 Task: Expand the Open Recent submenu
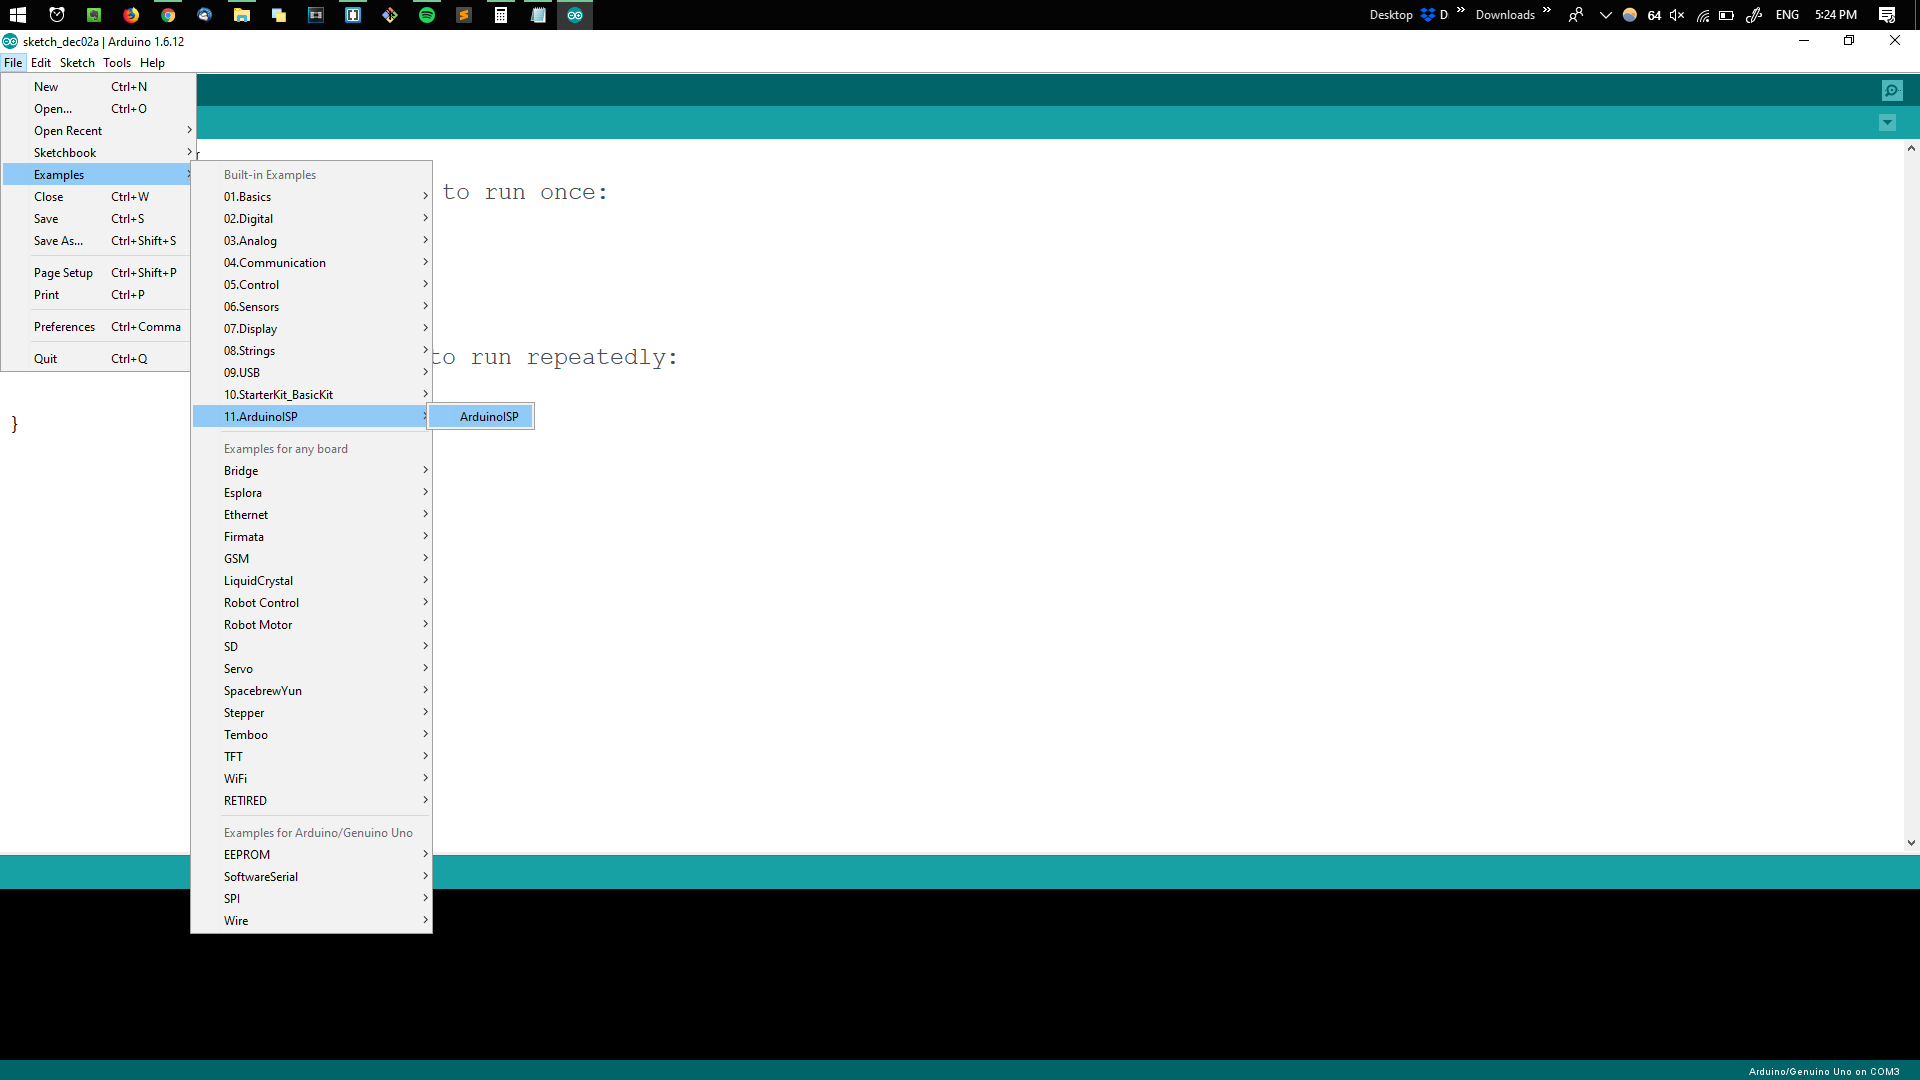click(x=96, y=131)
